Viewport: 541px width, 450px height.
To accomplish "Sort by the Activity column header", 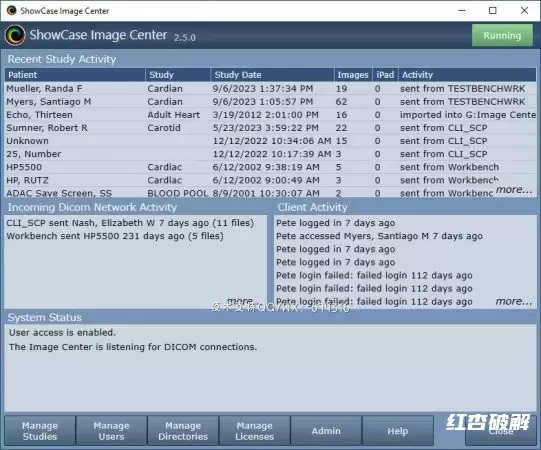I will (x=468, y=75).
